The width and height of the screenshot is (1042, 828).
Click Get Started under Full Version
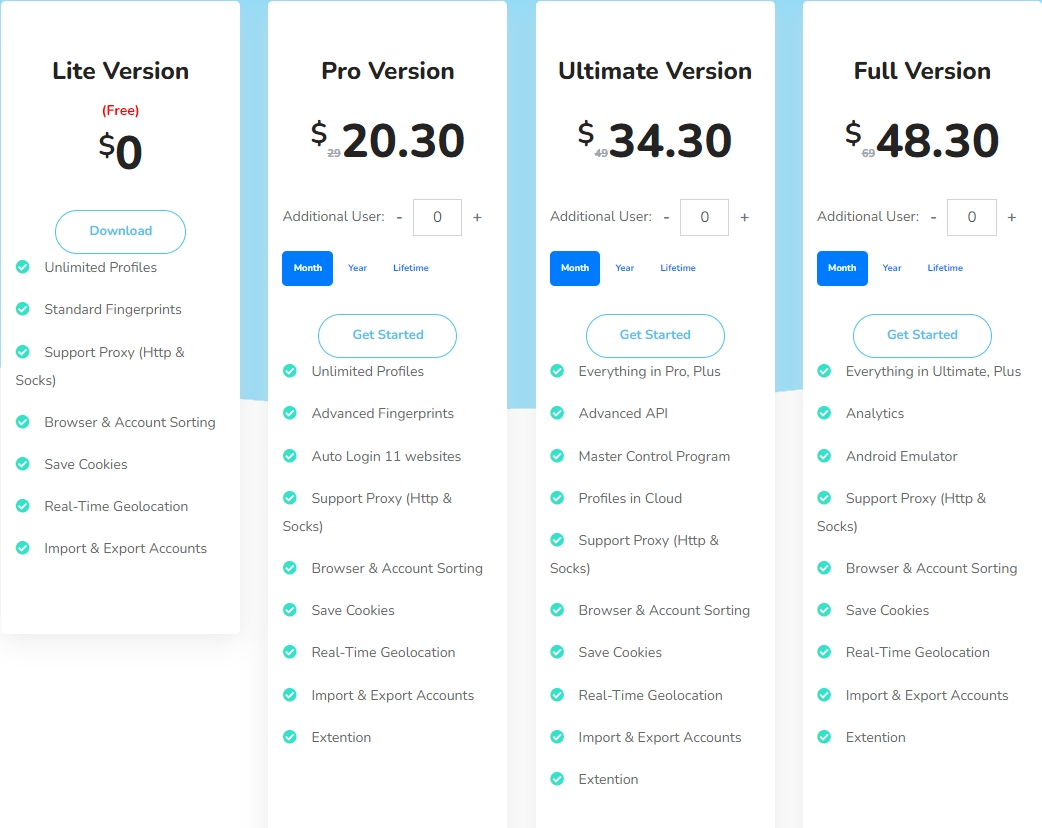(x=922, y=335)
